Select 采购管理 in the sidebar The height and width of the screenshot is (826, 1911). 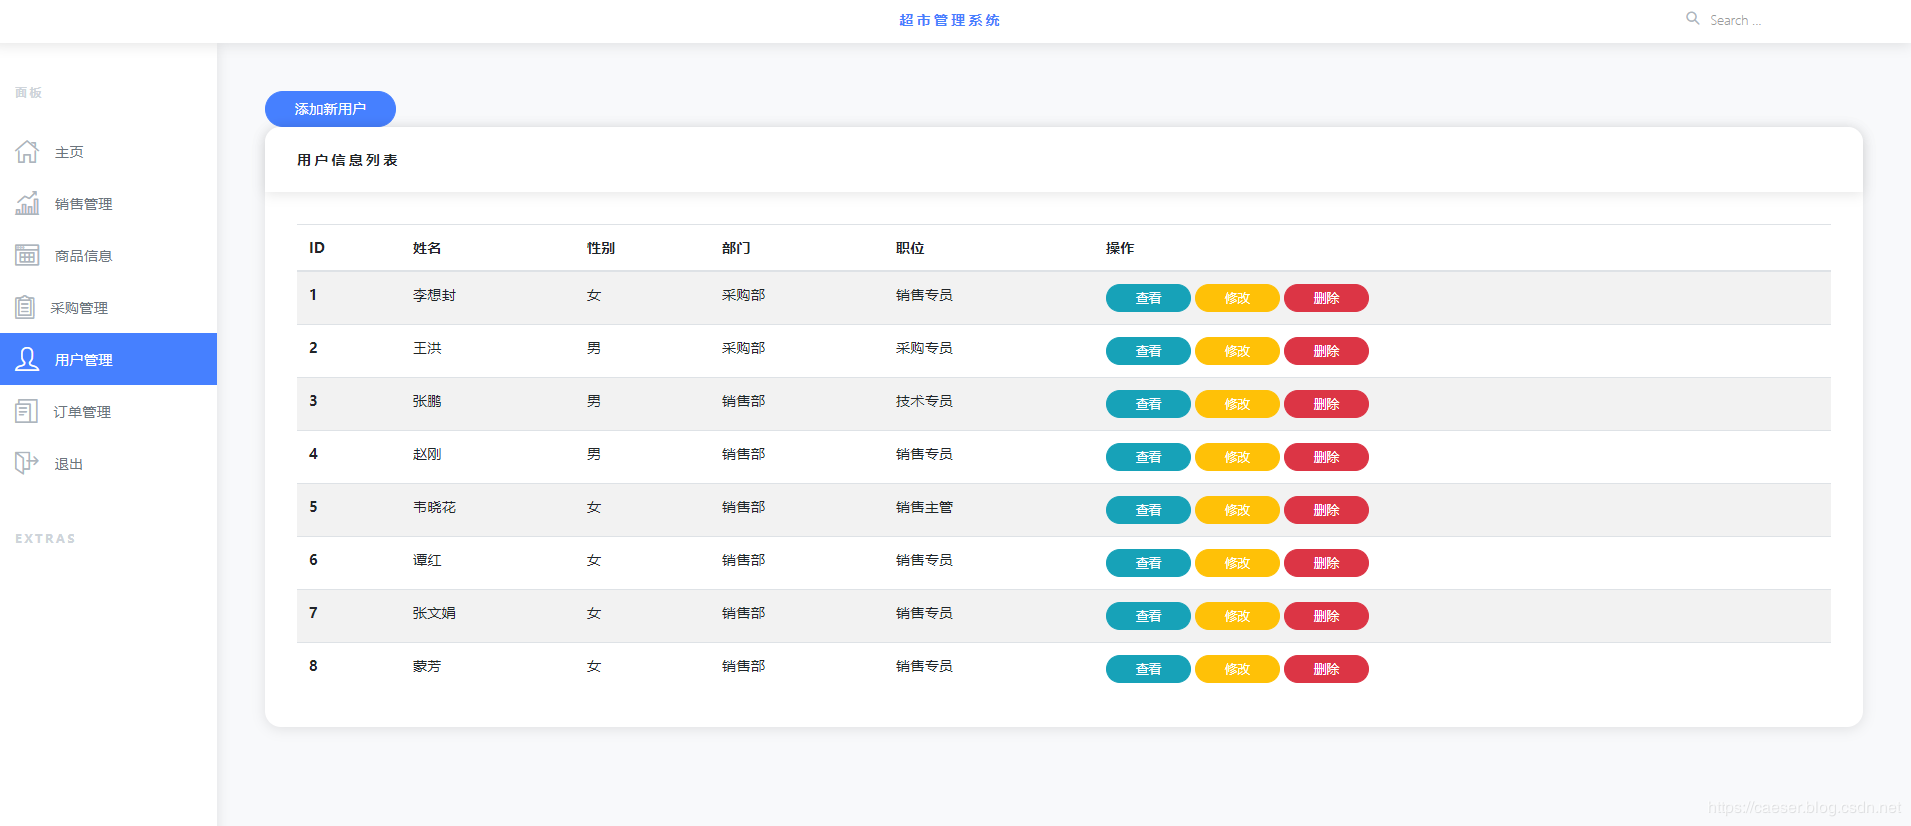(x=108, y=308)
